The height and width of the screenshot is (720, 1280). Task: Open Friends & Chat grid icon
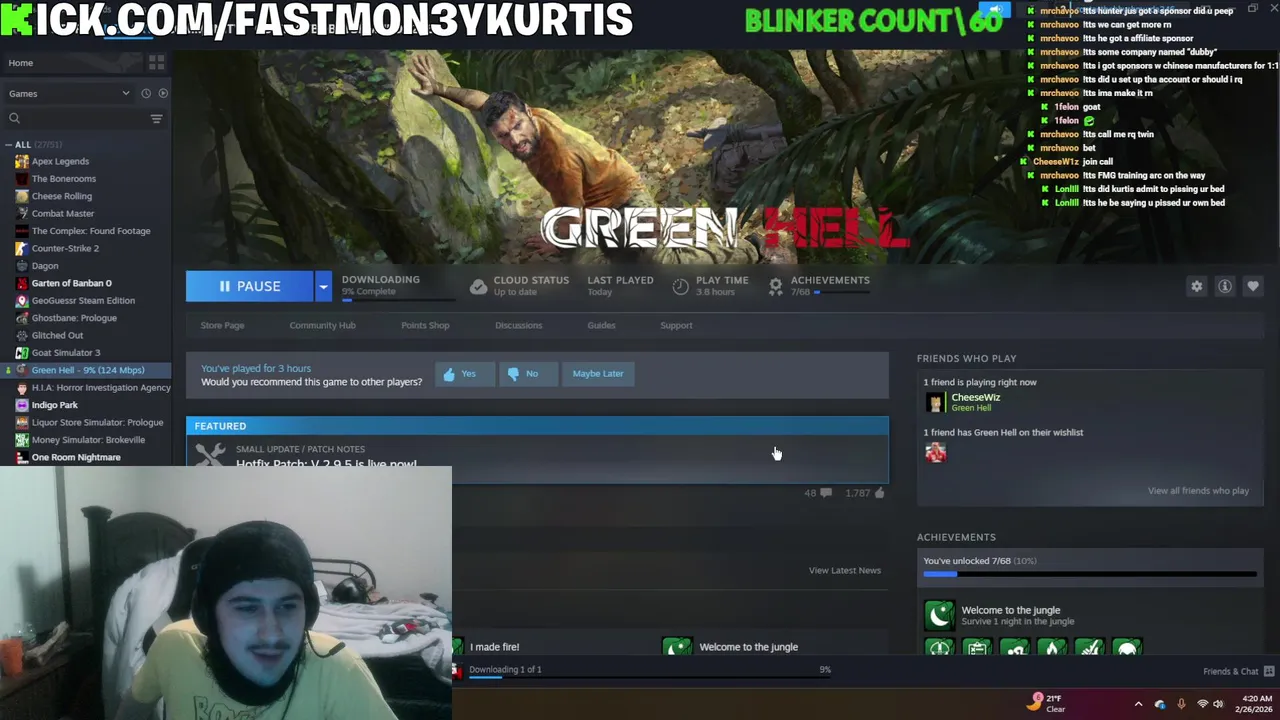pos(1269,671)
